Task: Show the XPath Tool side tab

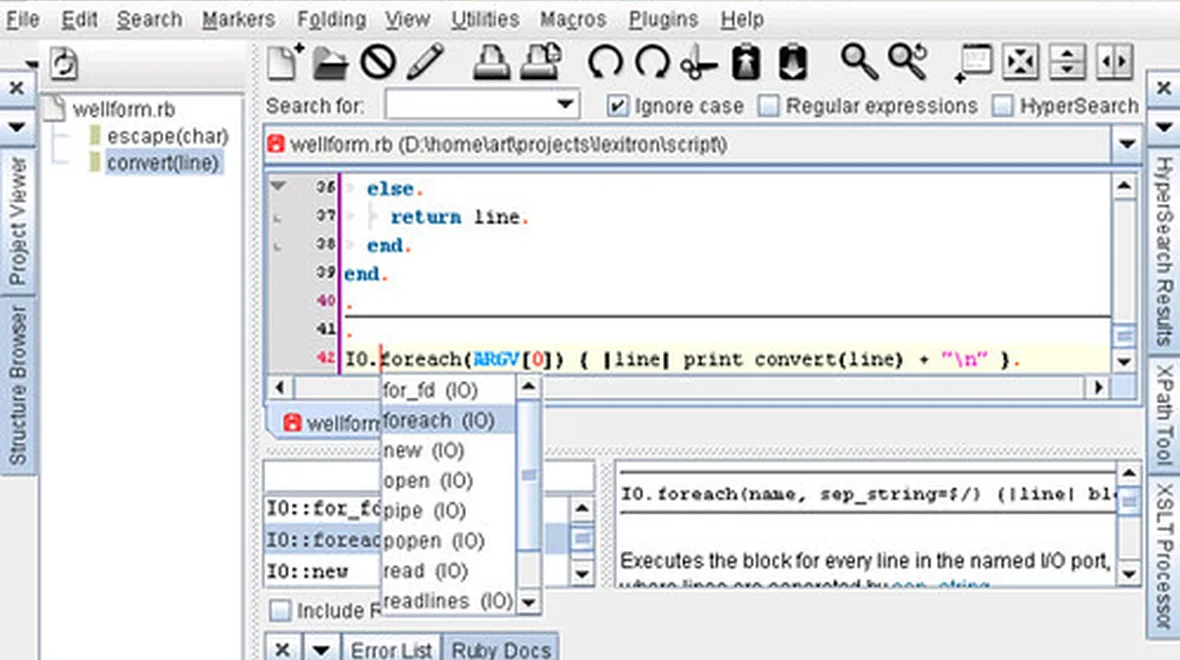Action: 1163,415
